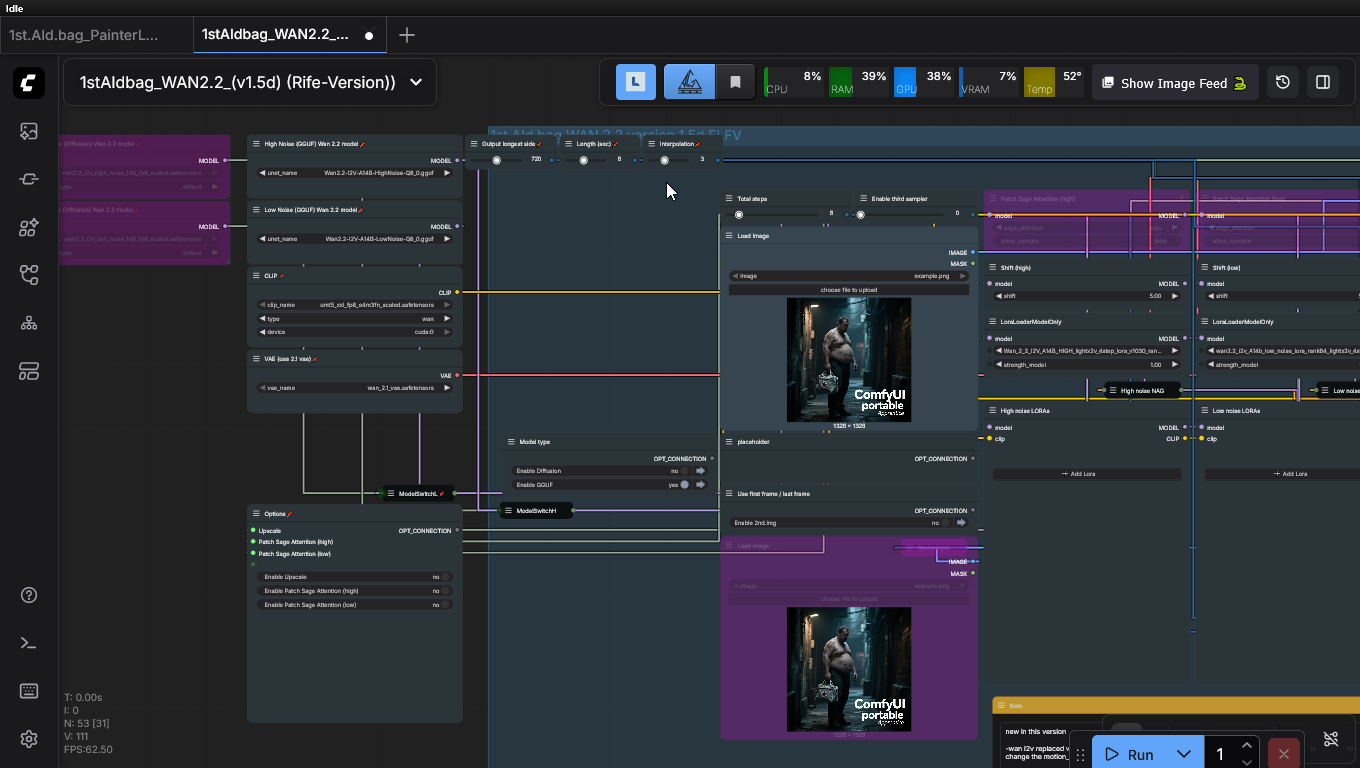Open the queue history clock icon
Image resolution: width=1360 pixels, height=768 pixels.
(1283, 83)
